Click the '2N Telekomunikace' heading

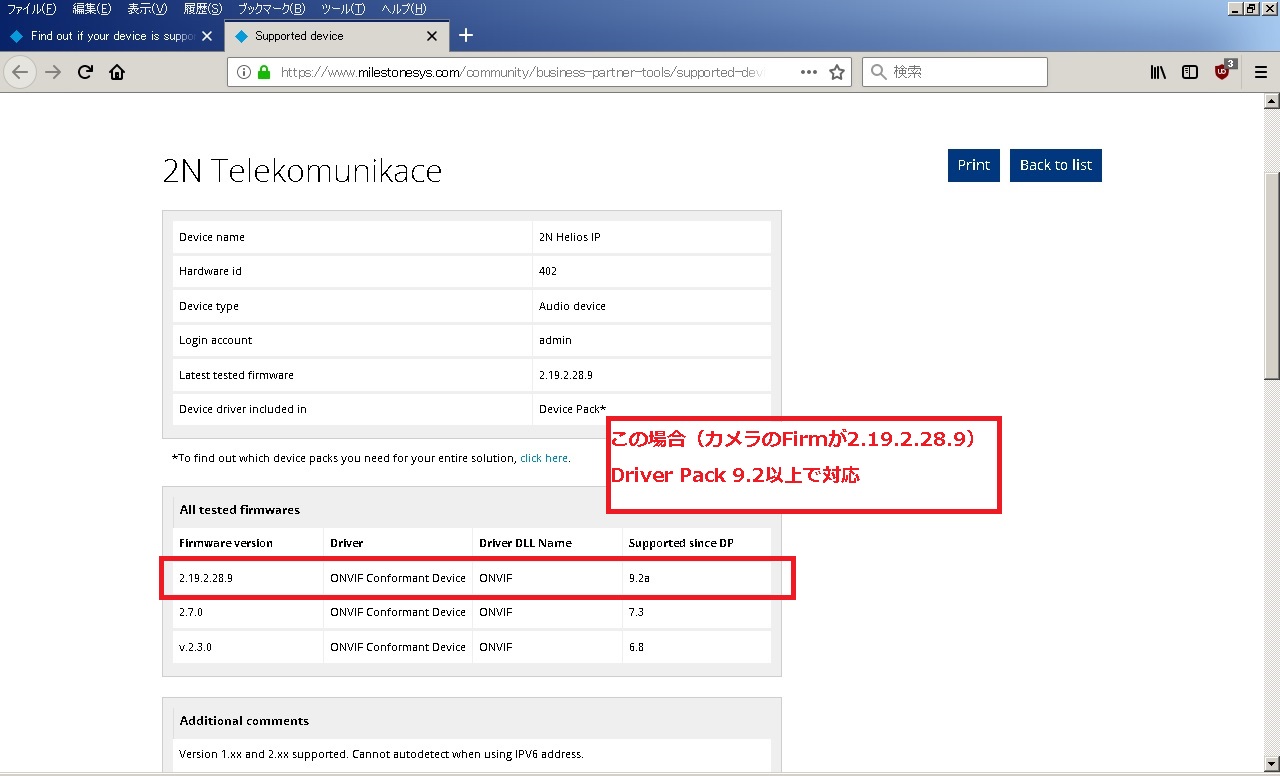pyautogui.click(x=302, y=171)
